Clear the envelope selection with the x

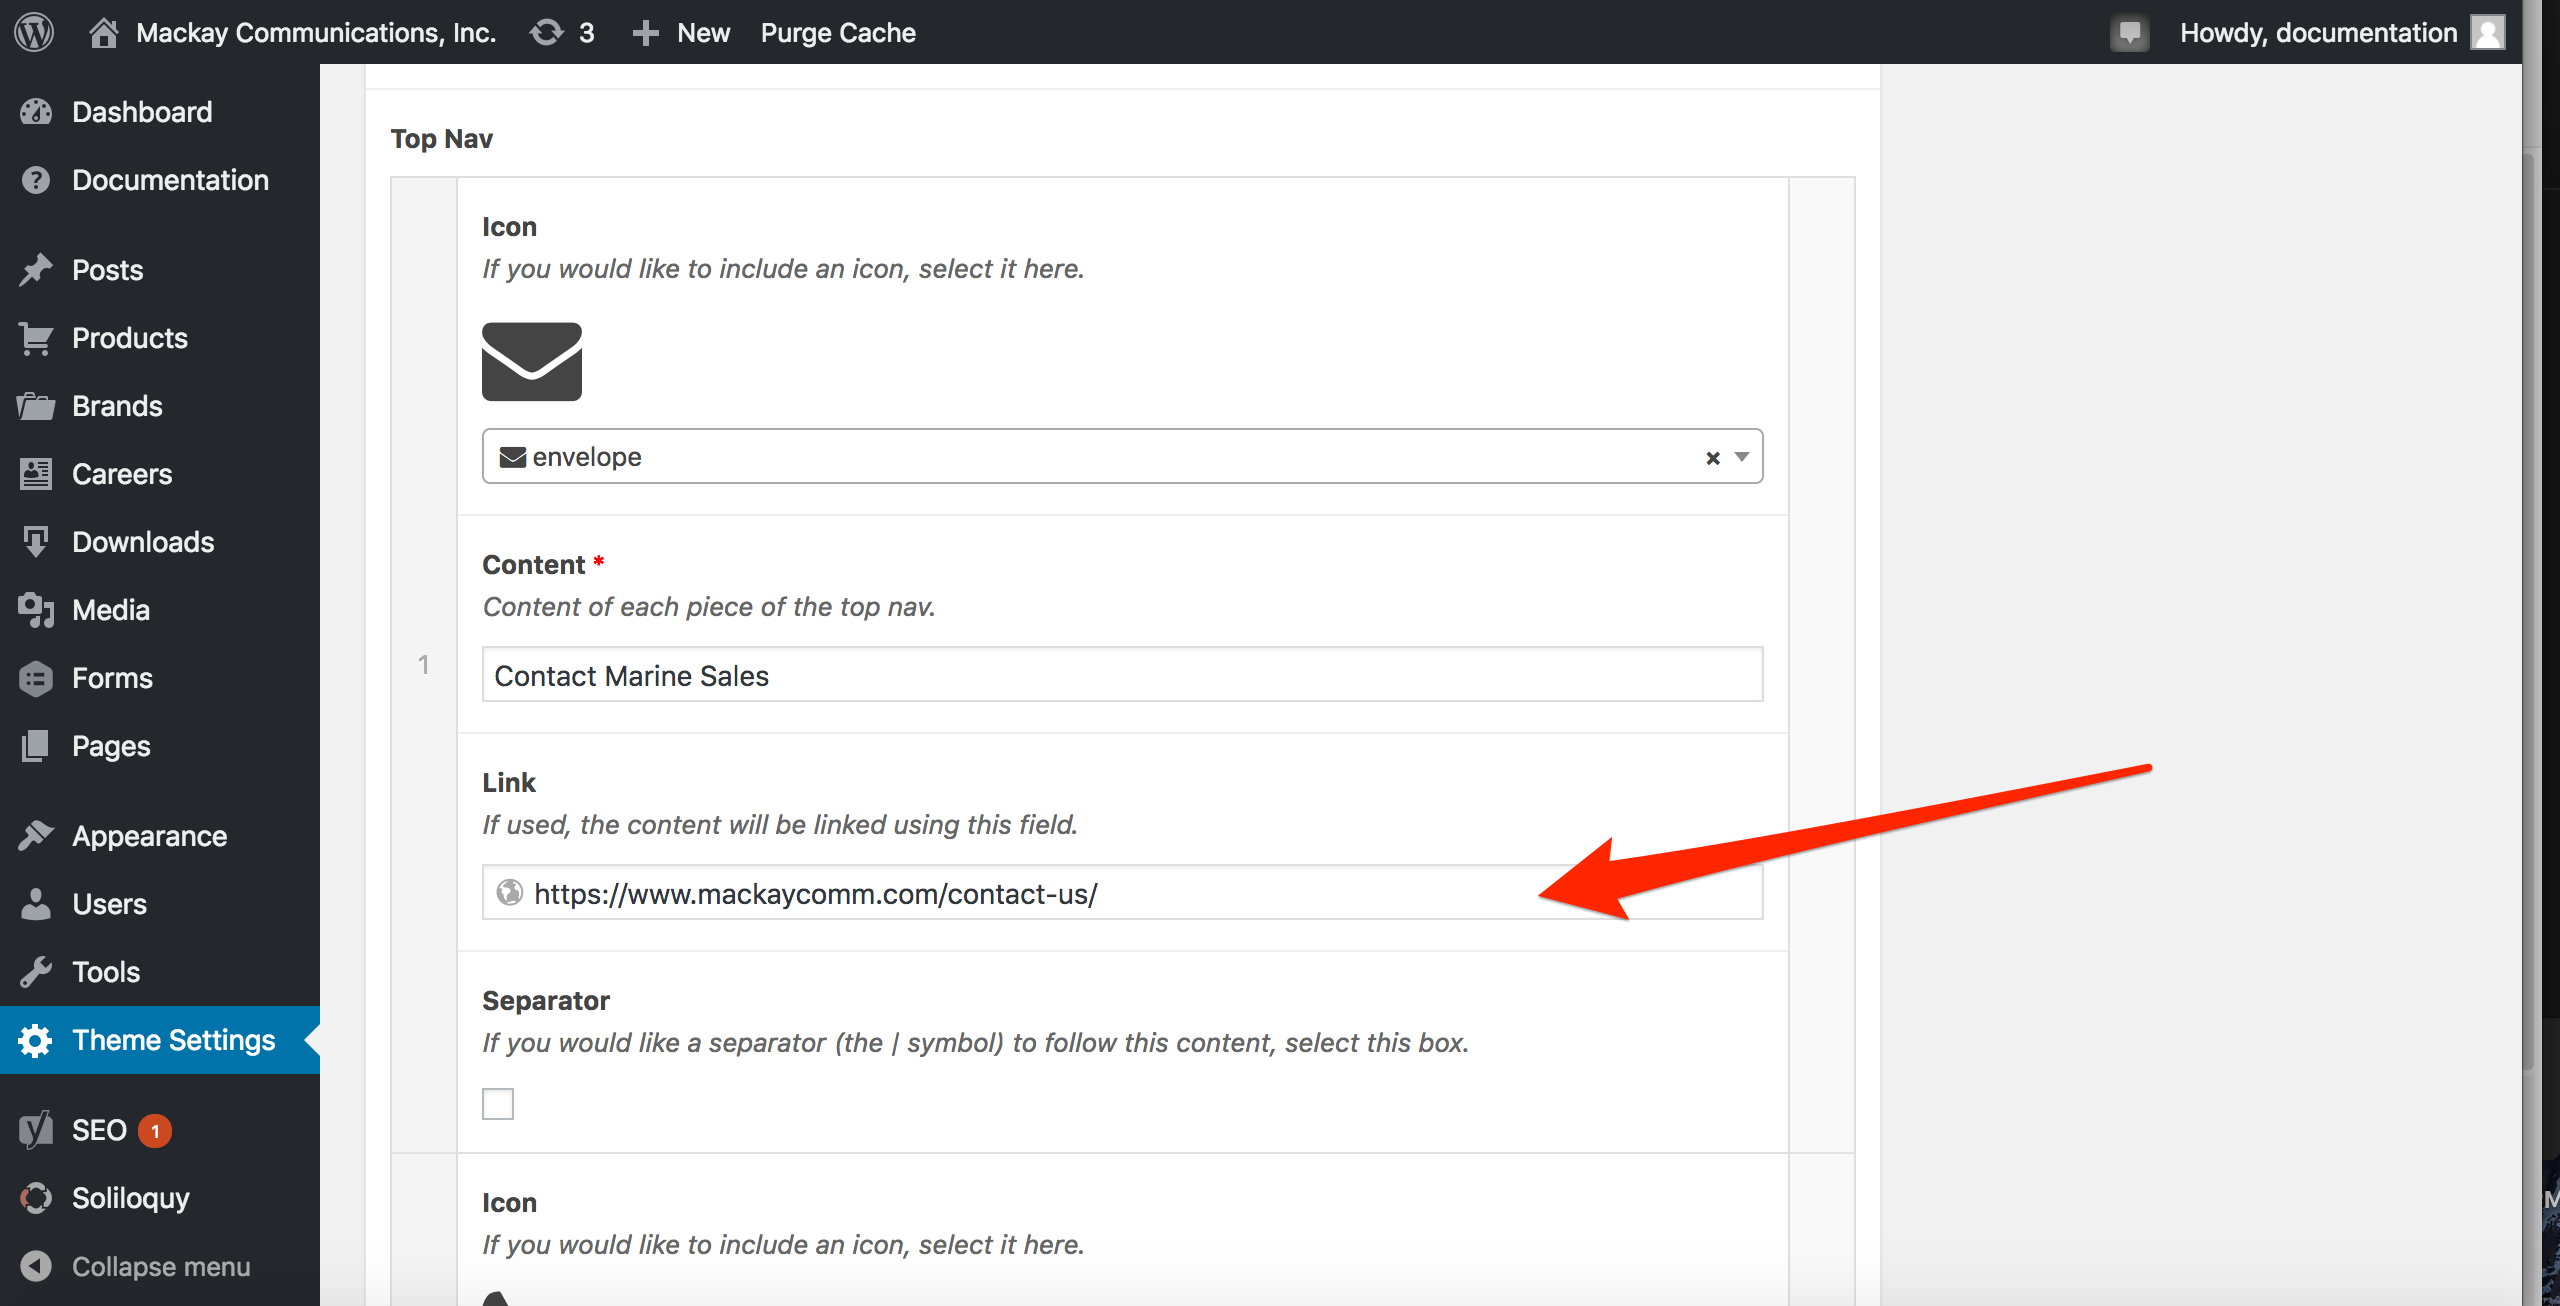tap(1713, 458)
